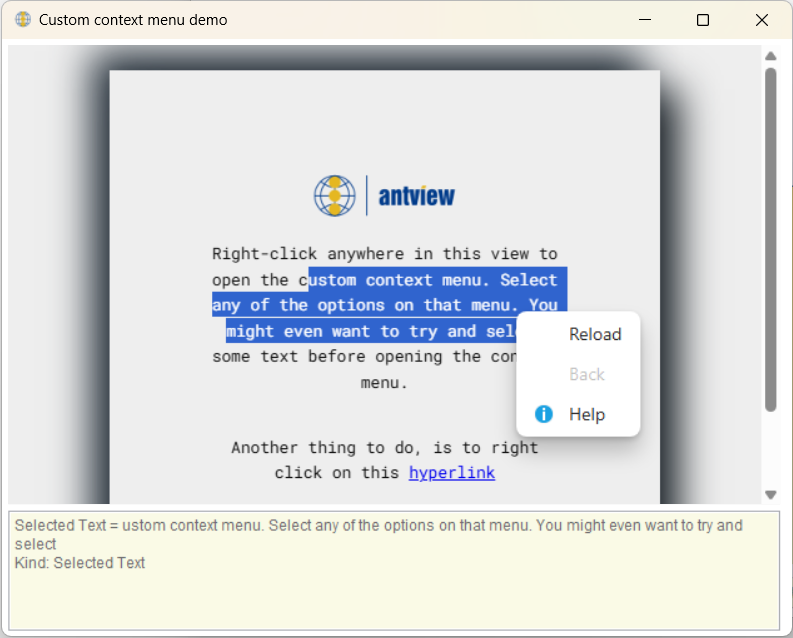Click the globe app icon in title bar
793x638 pixels.
tap(22, 20)
